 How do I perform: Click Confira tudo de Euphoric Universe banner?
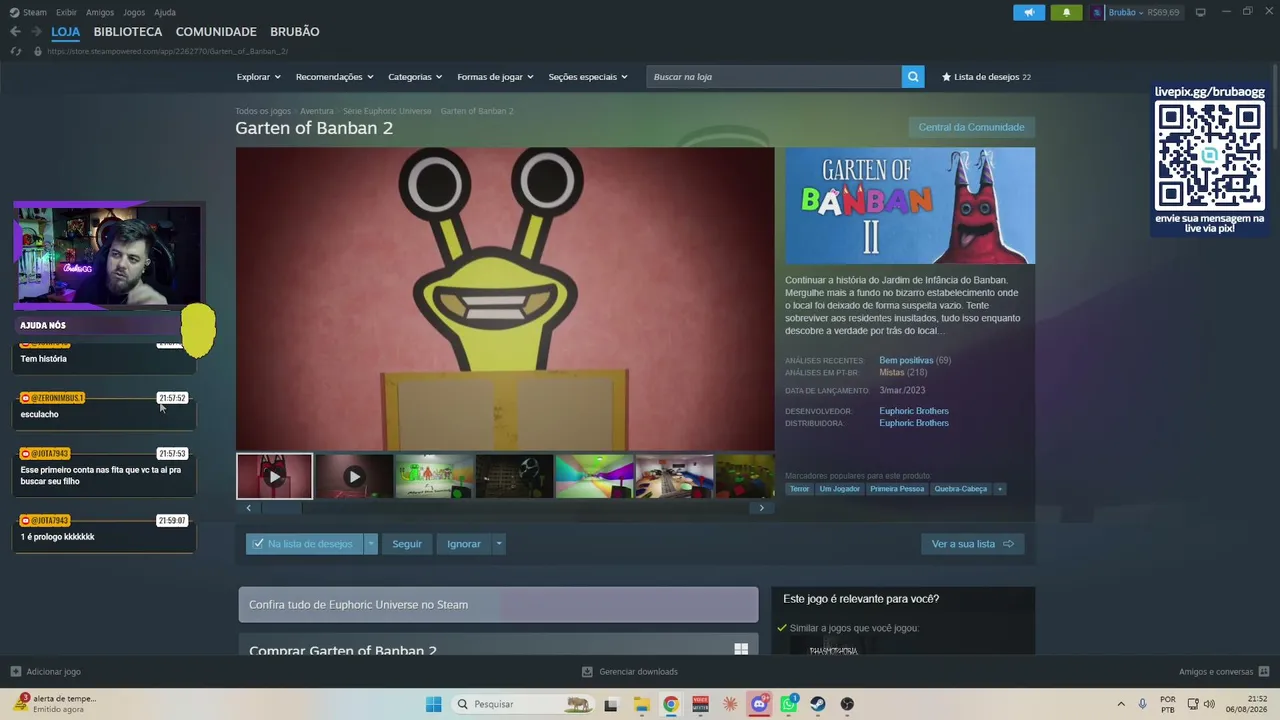(x=498, y=605)
